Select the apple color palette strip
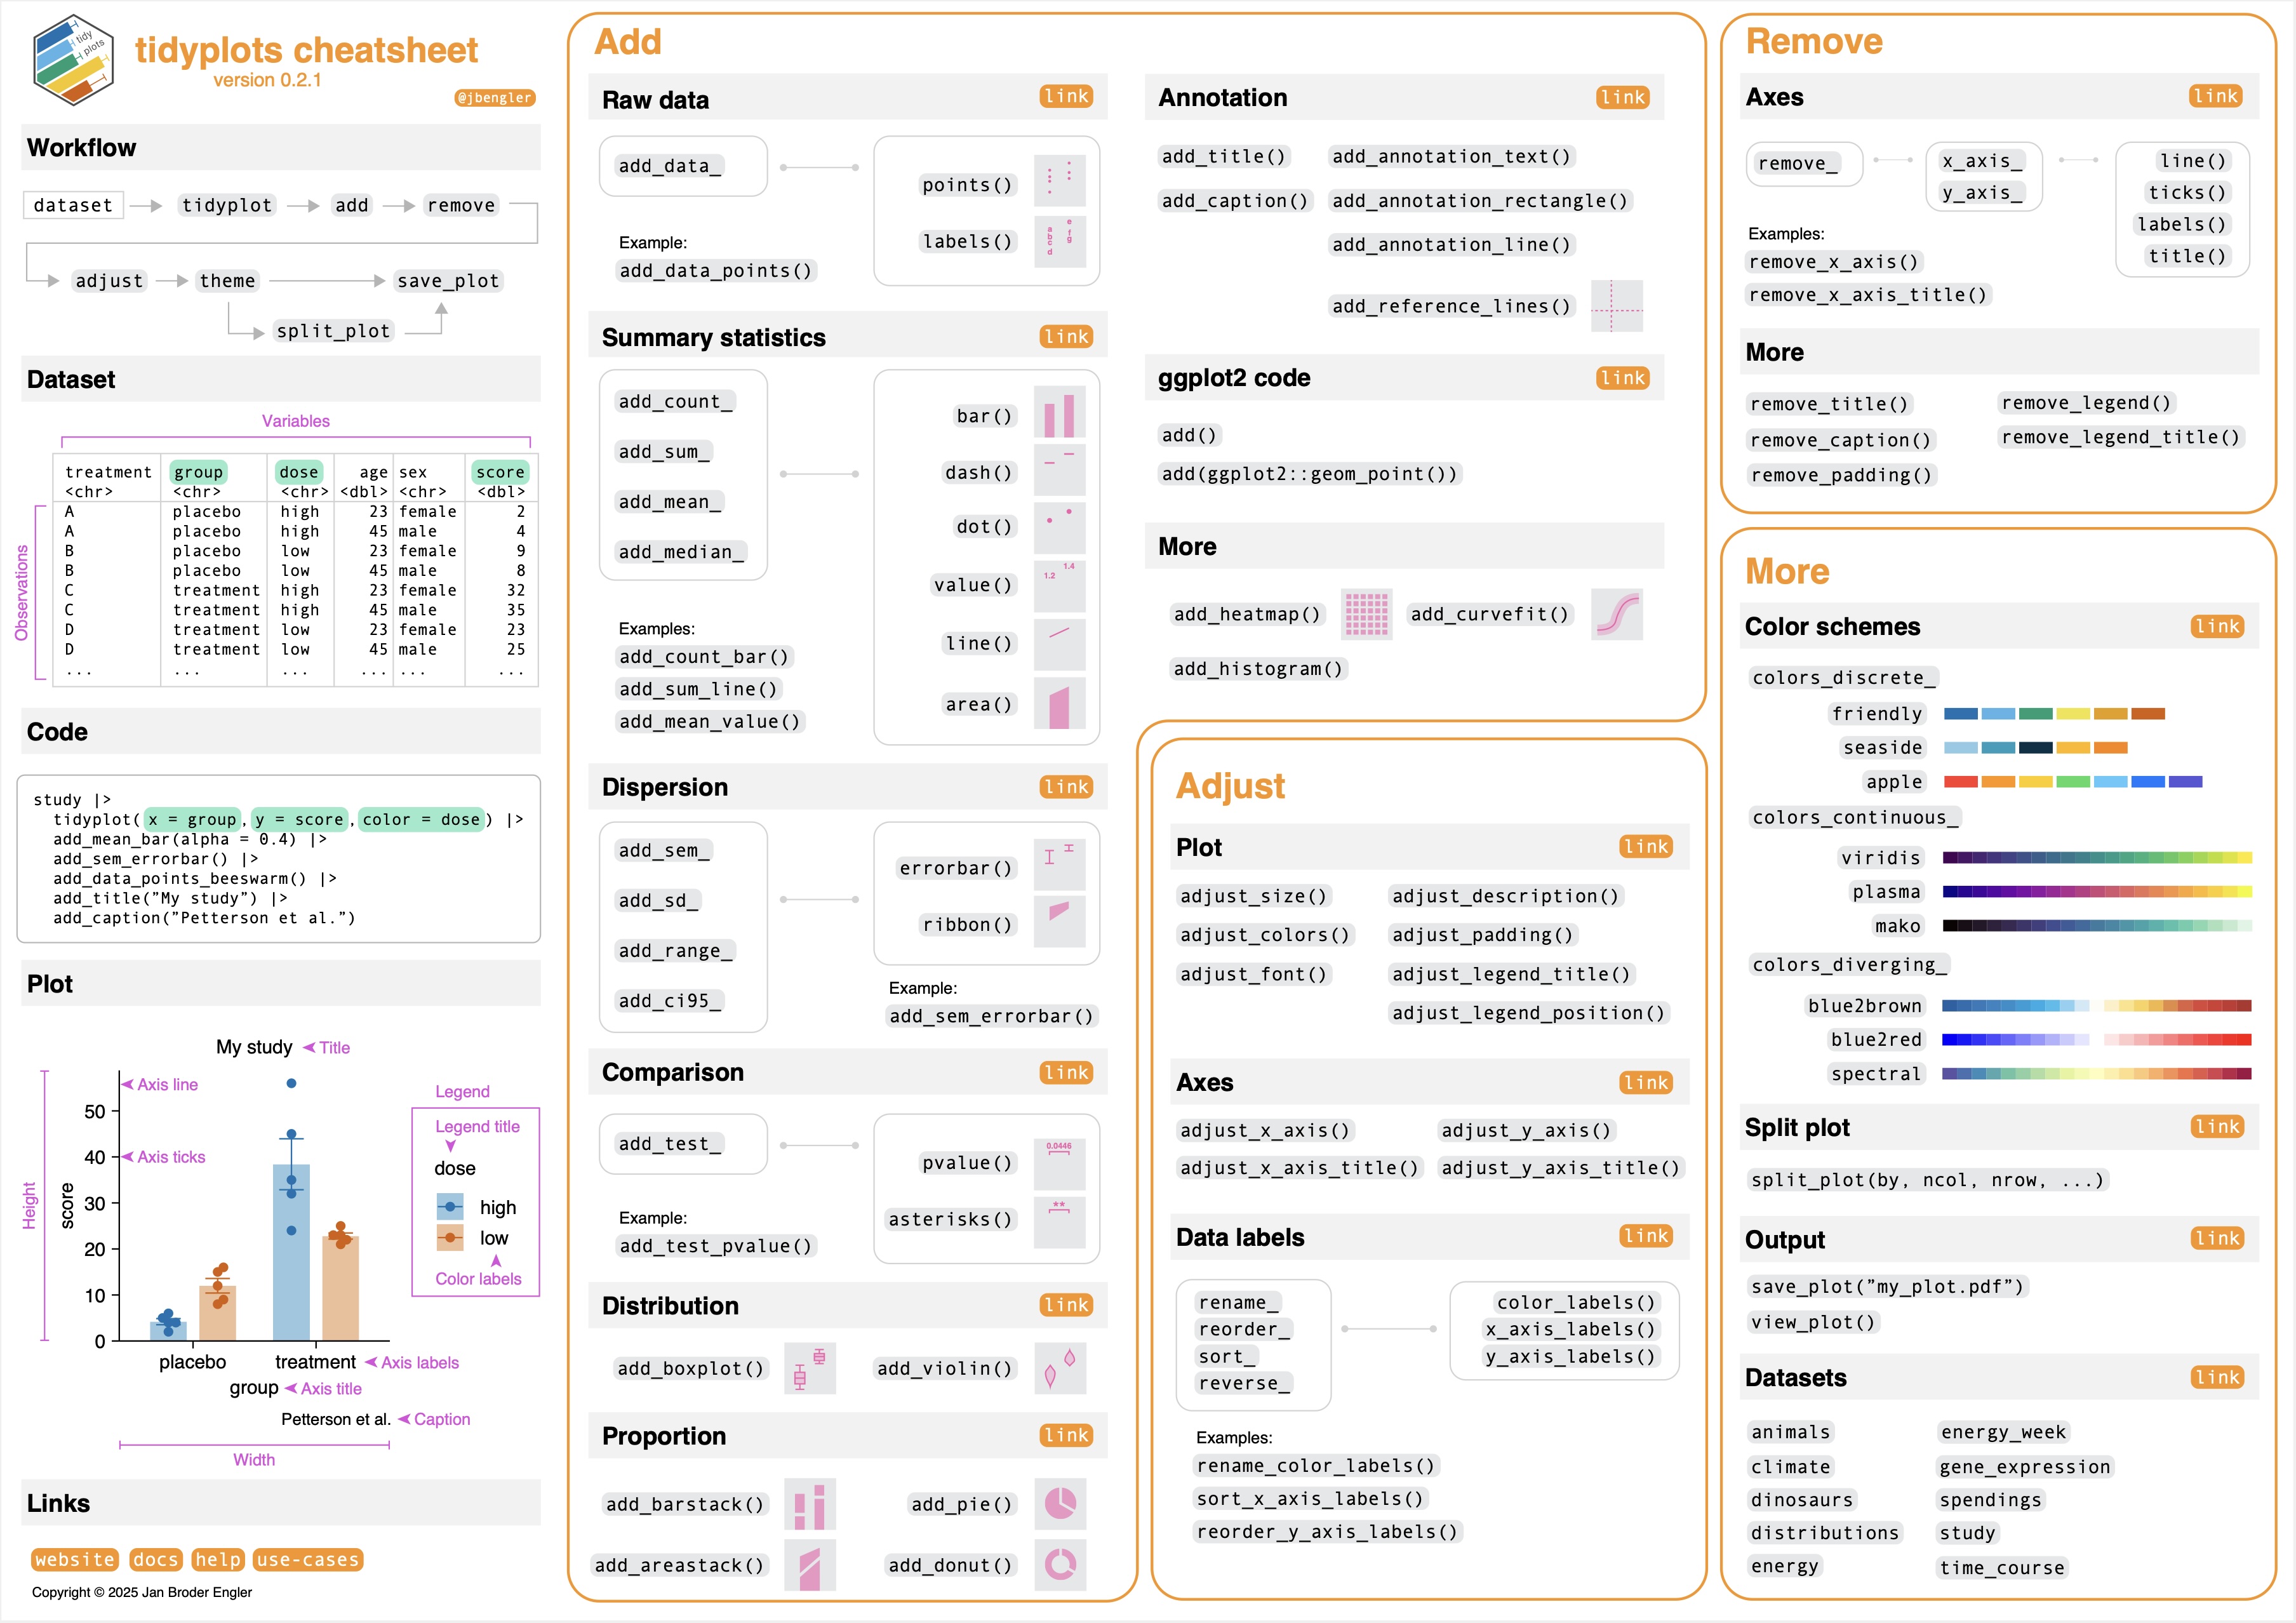This screenshot has width=2296, height=1623. pos(2073,782)
